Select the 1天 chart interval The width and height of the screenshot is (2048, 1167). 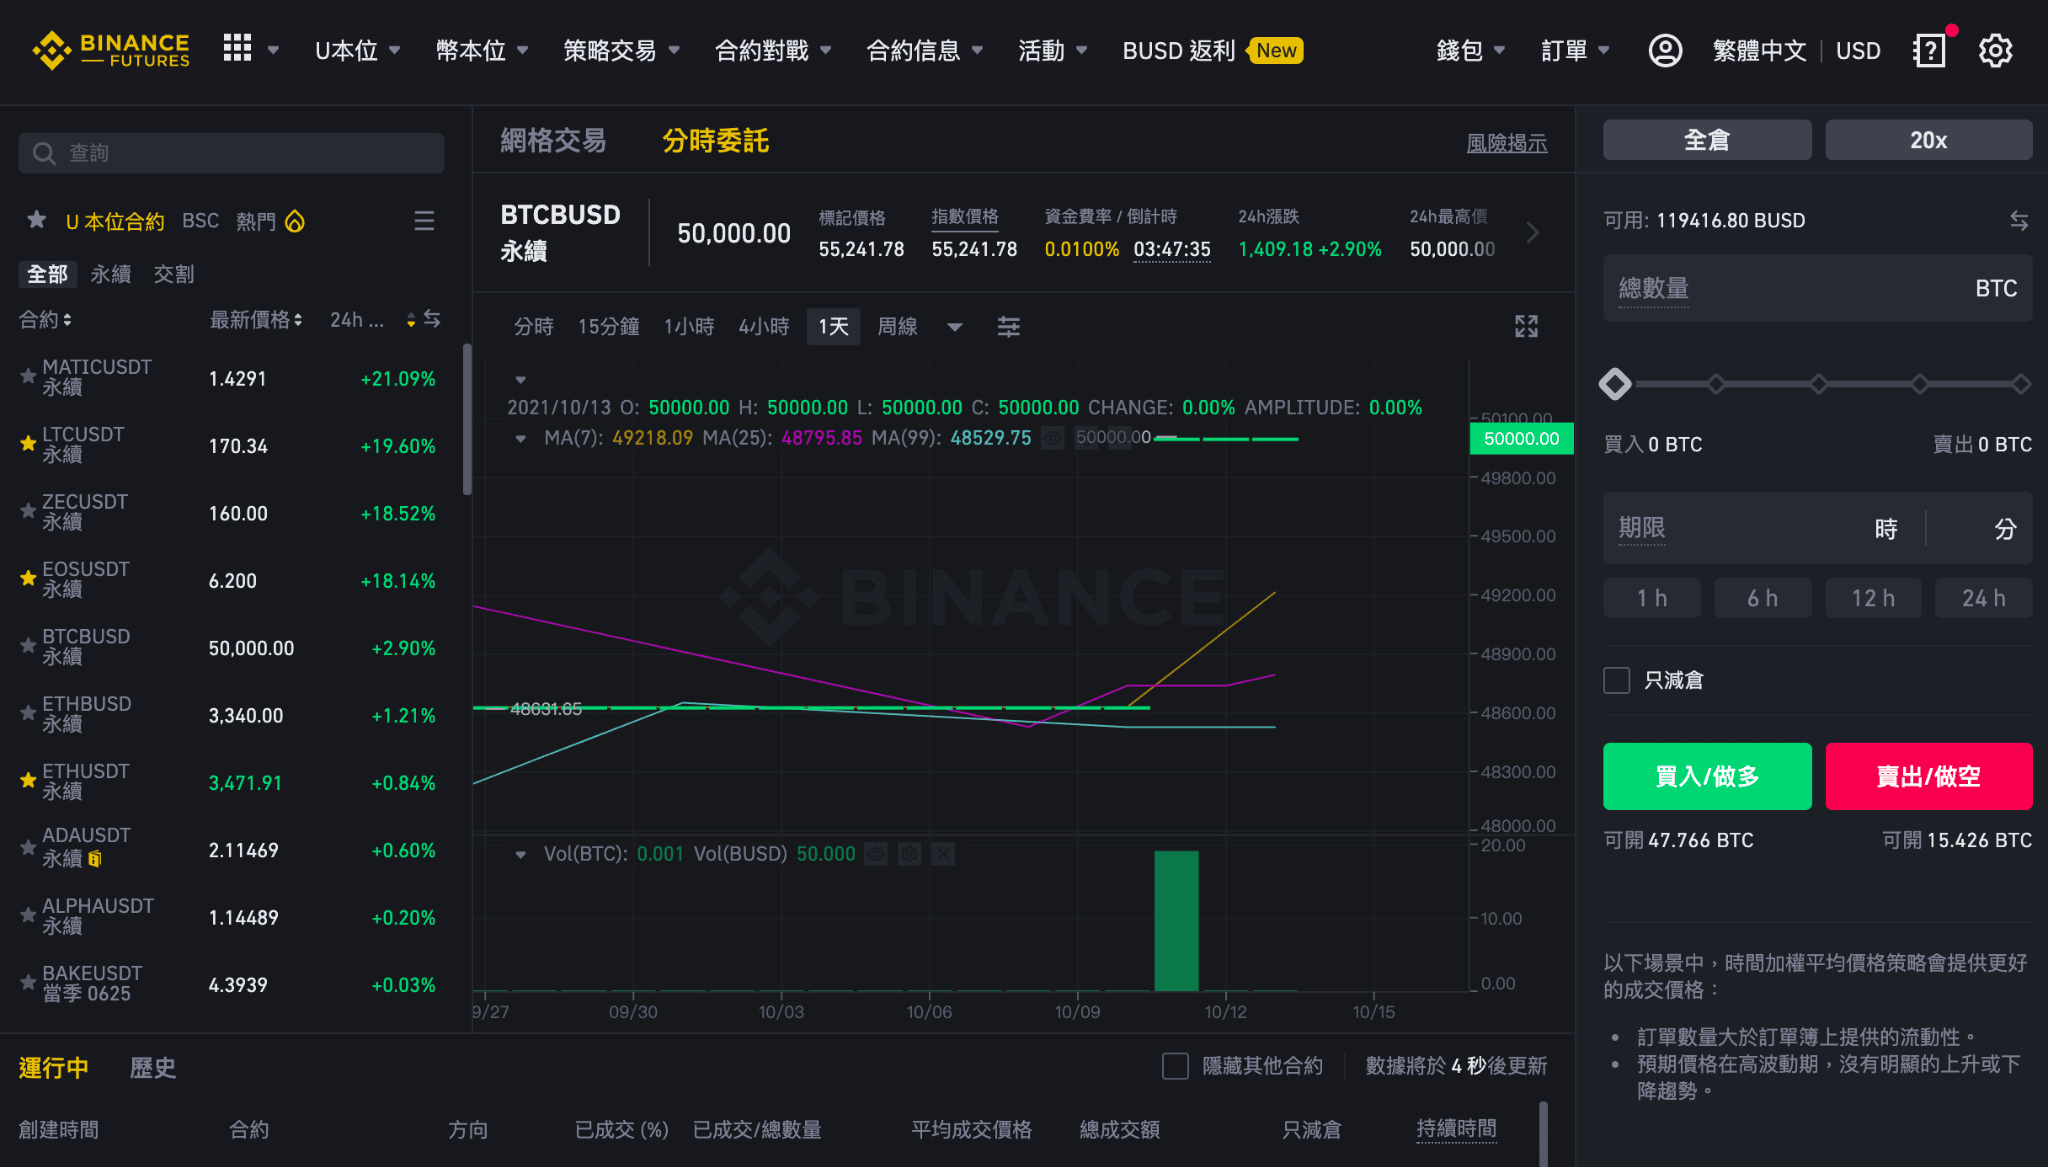click(833, 327)
